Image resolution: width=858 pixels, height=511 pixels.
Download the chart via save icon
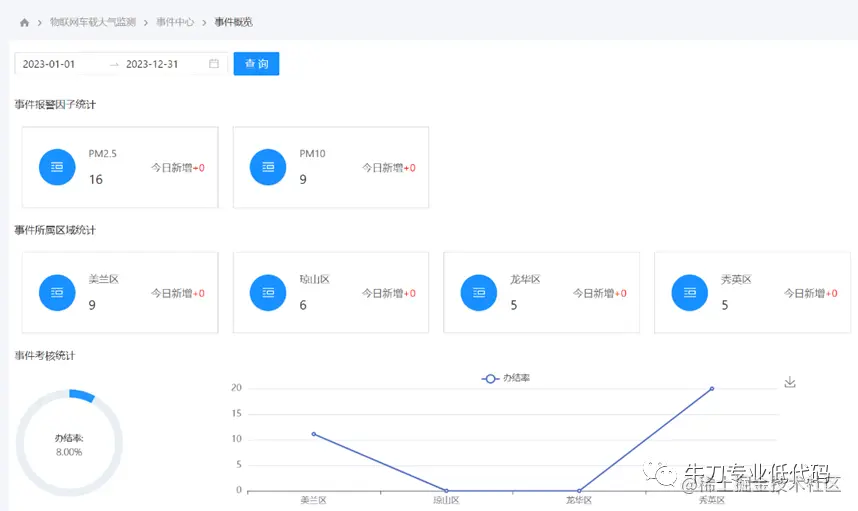point(790,382)
